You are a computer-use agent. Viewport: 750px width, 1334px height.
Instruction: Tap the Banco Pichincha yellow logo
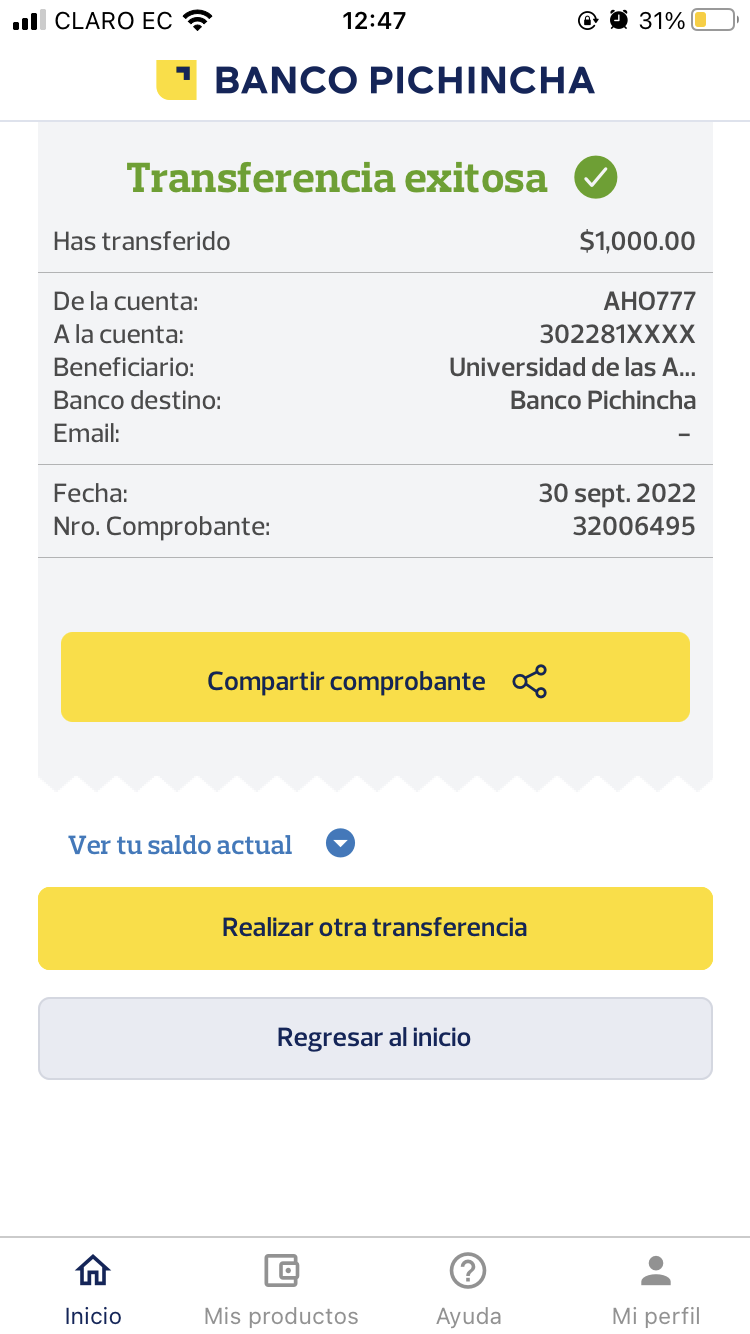coord(176,80)
